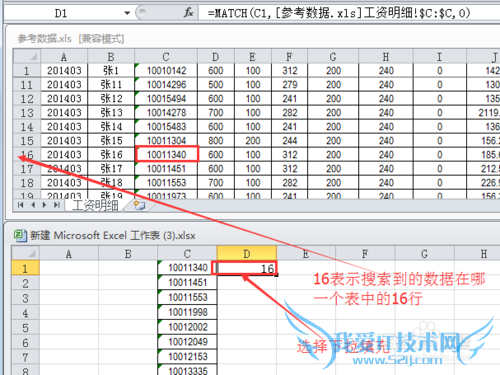
Task: Select column C header in 参考数据 window
Action: tap(166, 57)
